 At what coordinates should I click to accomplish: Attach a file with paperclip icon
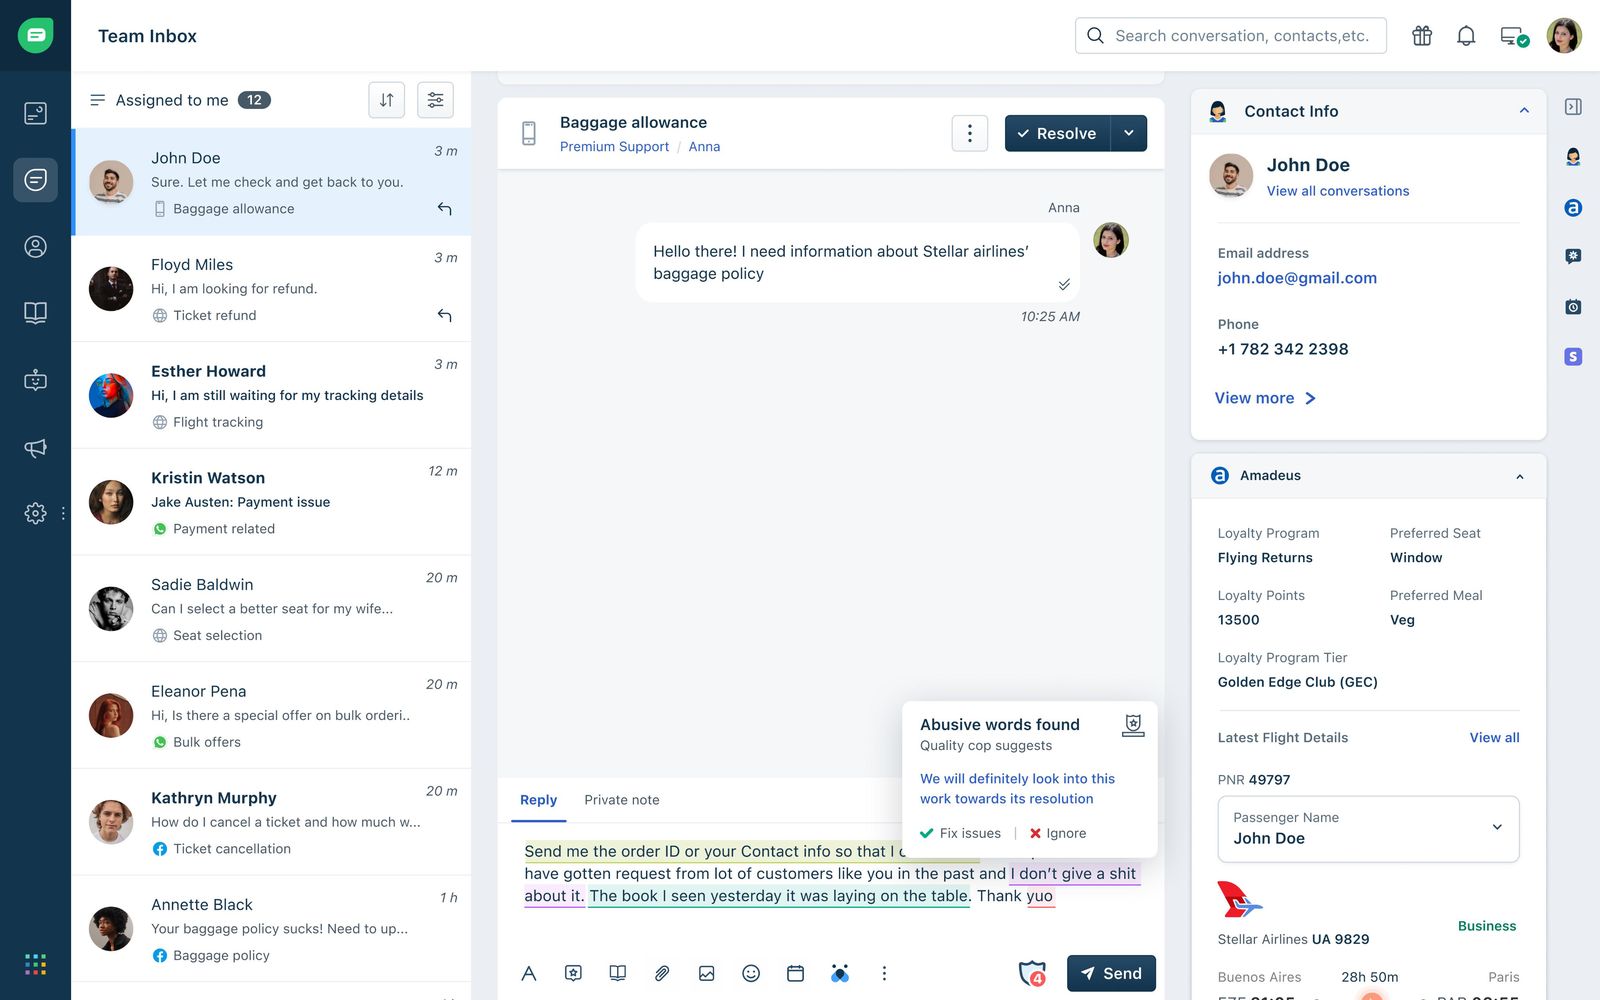[x=662, y=973]
